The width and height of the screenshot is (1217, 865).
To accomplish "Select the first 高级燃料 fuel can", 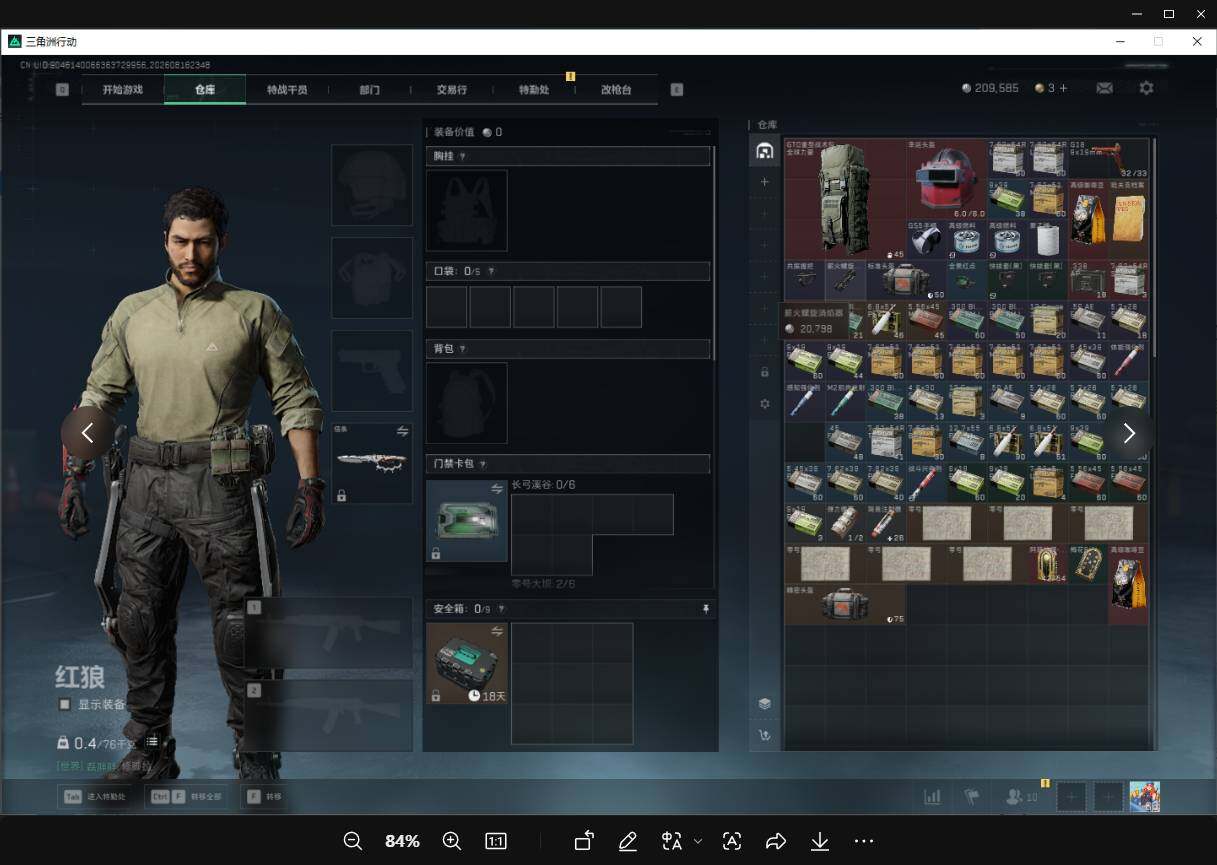I will coord(966,239).
